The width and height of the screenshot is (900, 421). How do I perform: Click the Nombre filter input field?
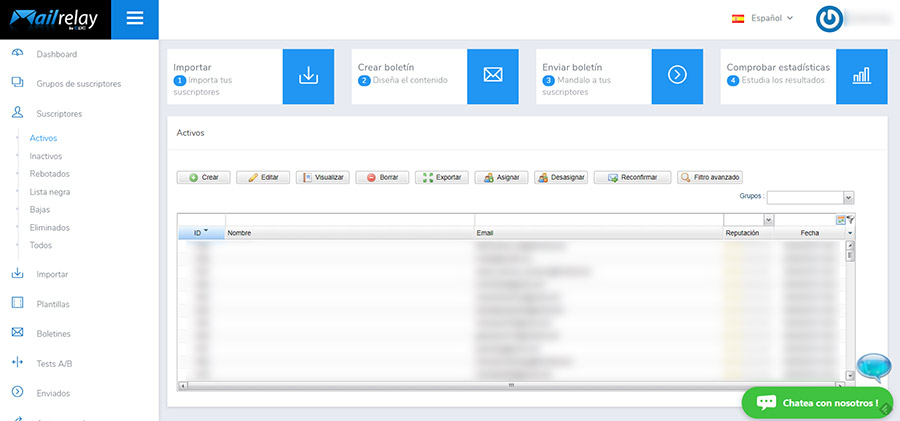coord(350,220)
